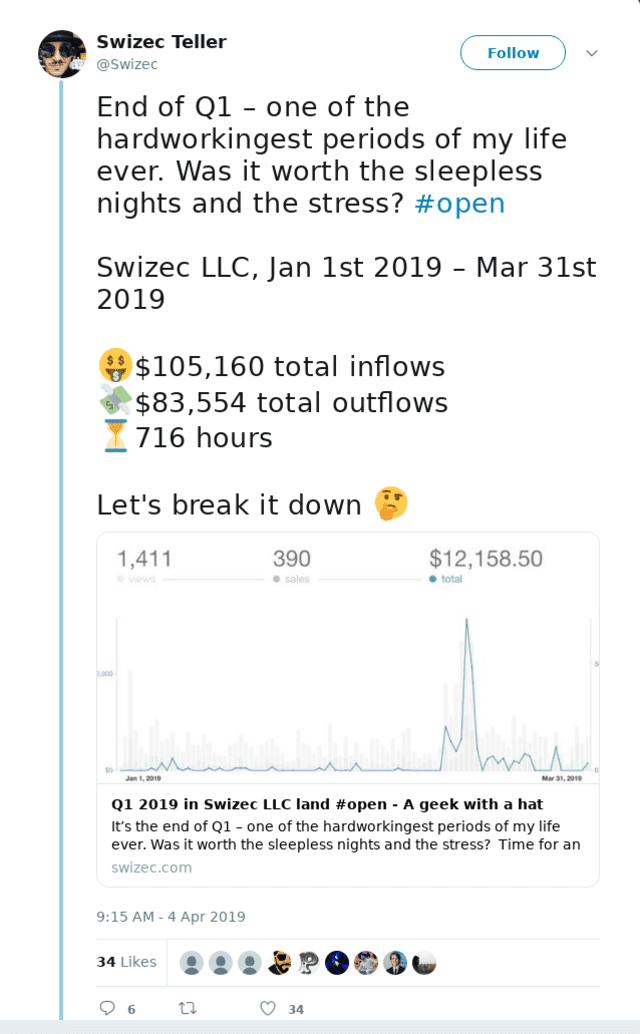This screenshot has width=640, height=1034.
Task: Open the @Swizec handle link
Action: coord(127,64)
